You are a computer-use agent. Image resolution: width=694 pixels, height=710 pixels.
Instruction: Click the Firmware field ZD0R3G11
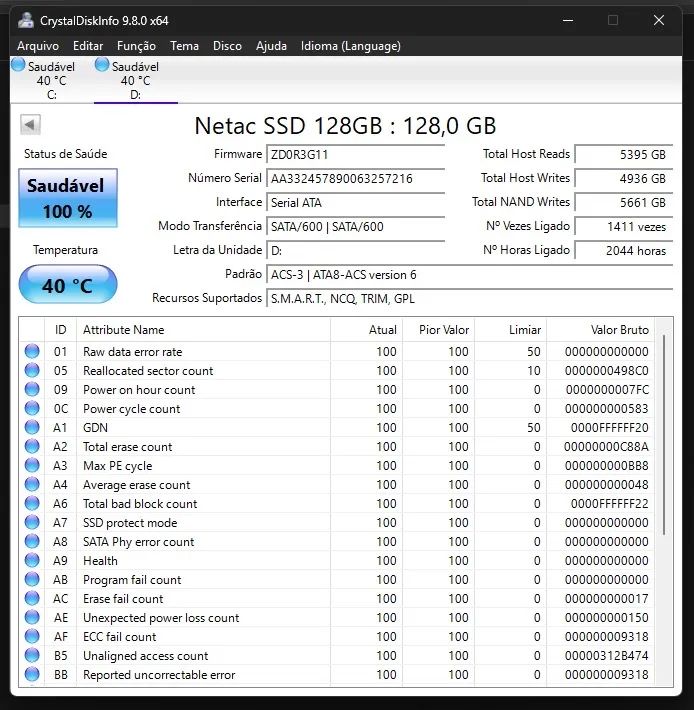[x=356, y=154]
